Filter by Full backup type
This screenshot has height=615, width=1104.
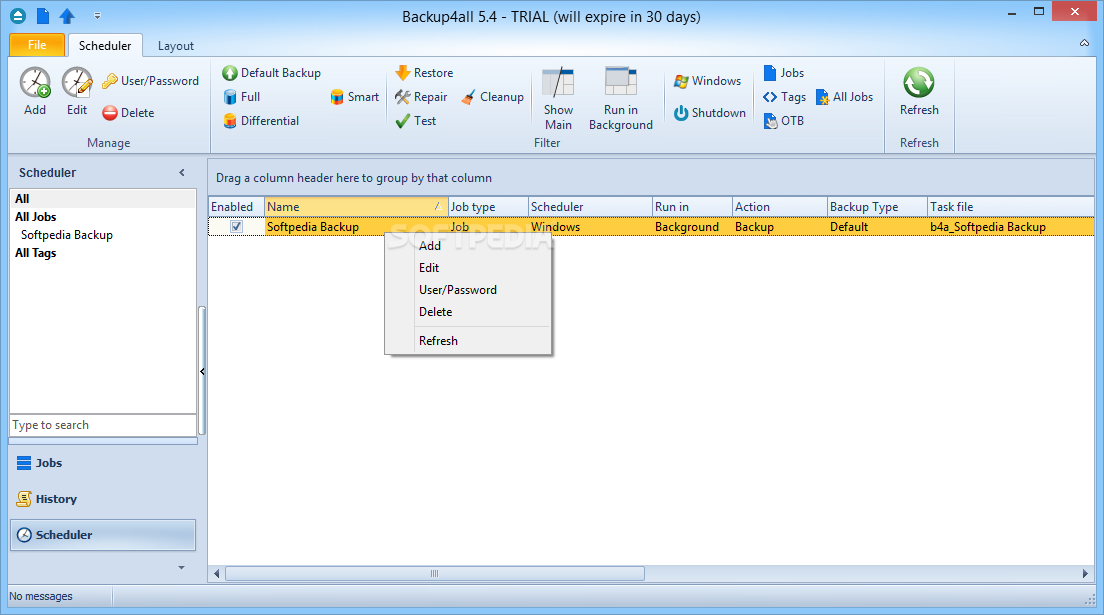241,97
